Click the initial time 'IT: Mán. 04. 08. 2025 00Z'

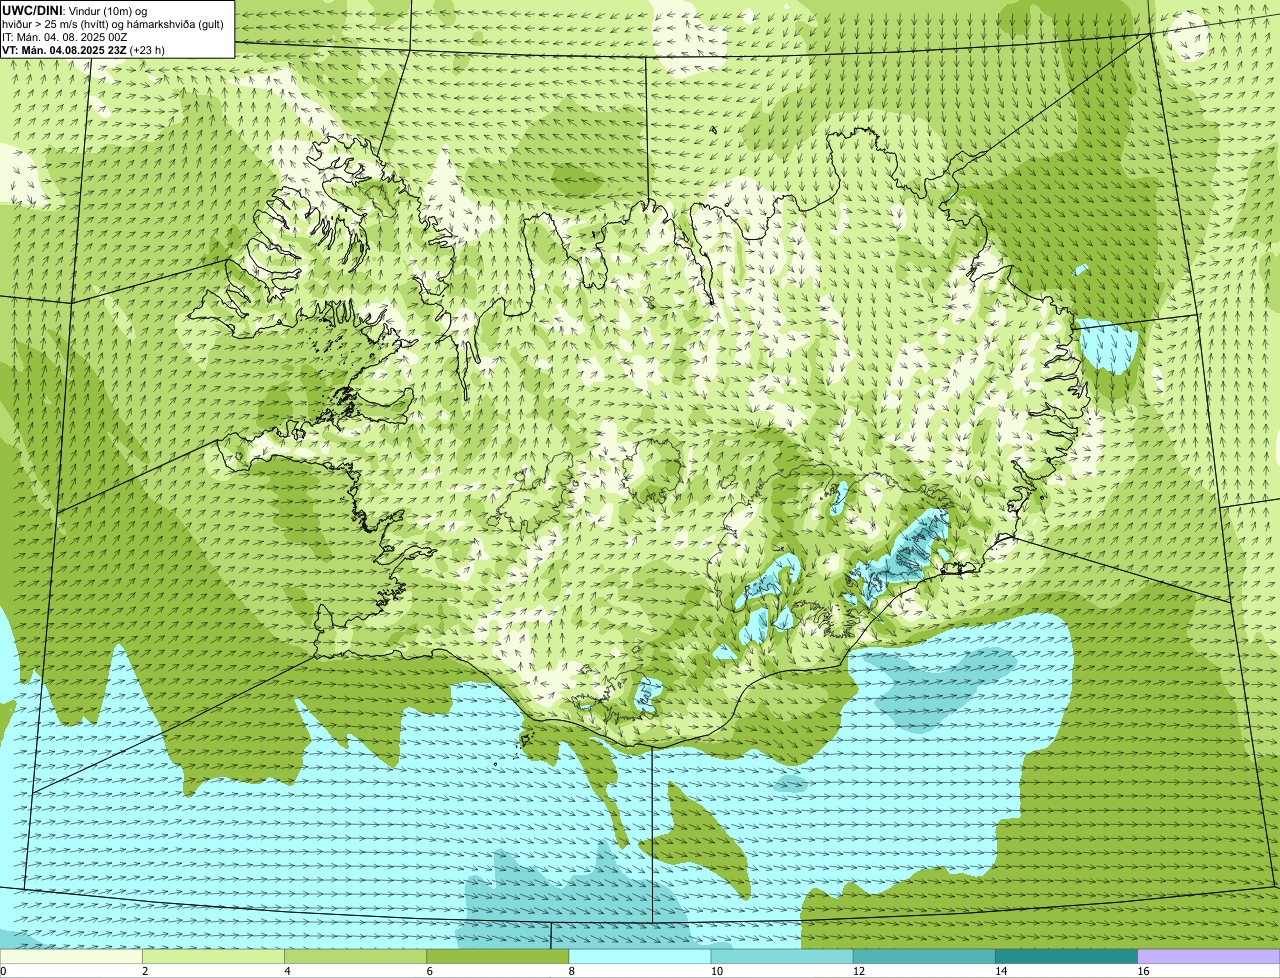tap(65, 36)
